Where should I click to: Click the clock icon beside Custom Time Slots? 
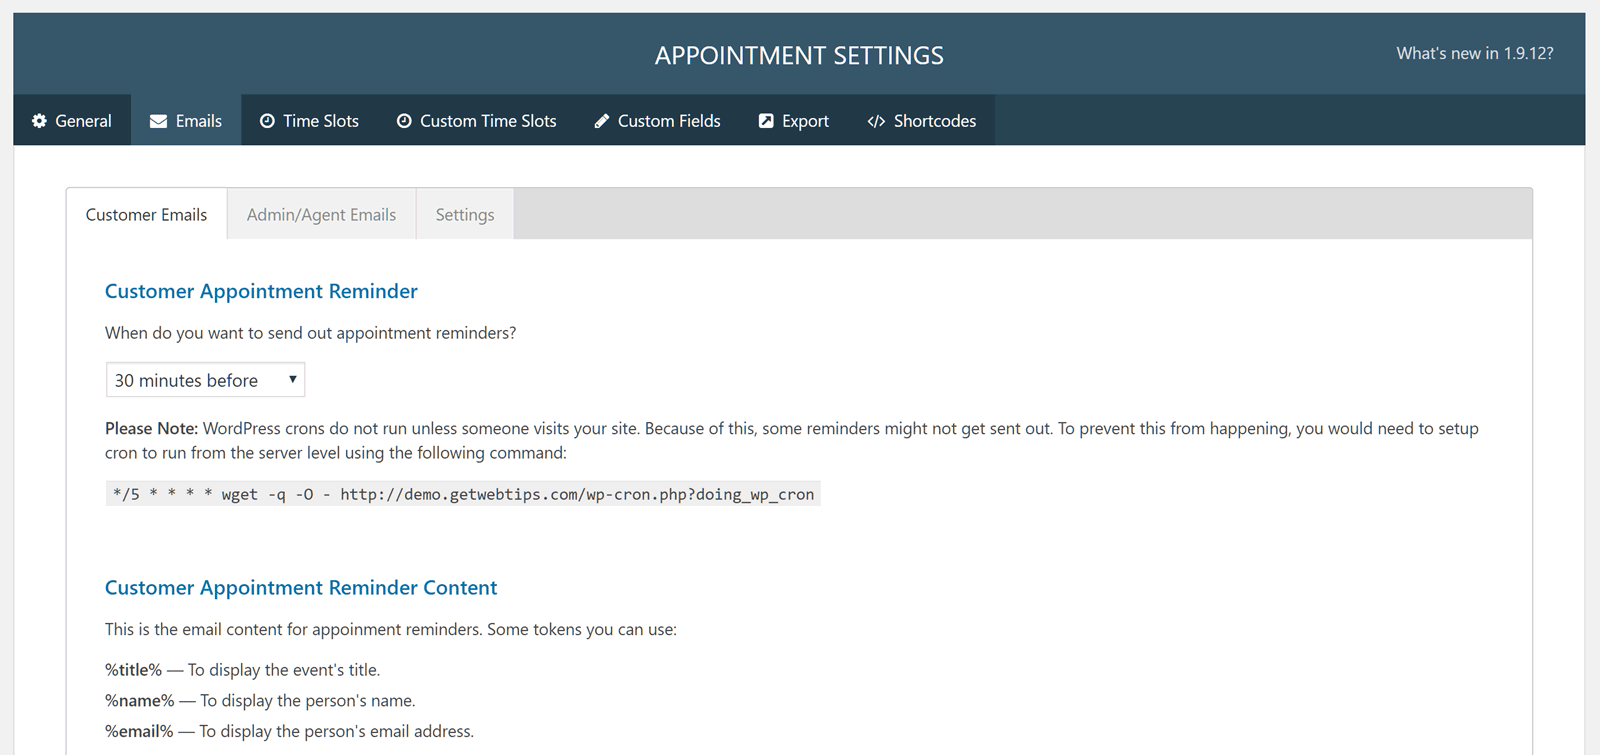(x=404, y=121)
